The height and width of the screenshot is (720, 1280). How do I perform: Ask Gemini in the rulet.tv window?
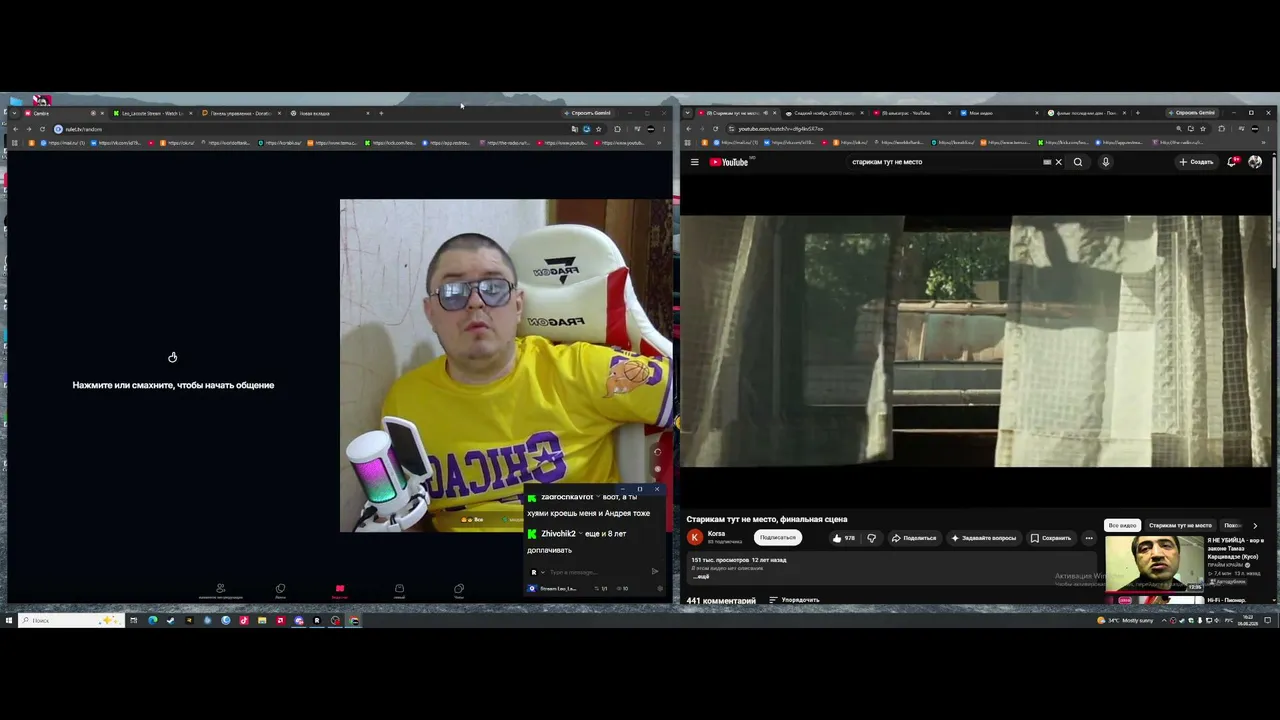[587, 113]
